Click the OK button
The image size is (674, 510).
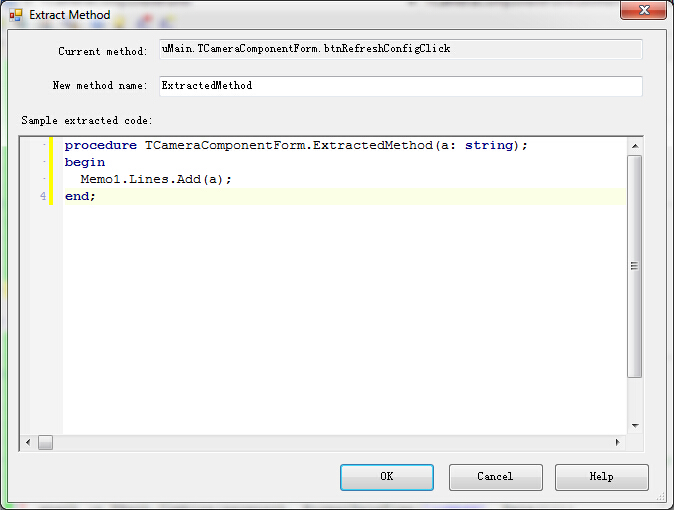pos(386,477)
